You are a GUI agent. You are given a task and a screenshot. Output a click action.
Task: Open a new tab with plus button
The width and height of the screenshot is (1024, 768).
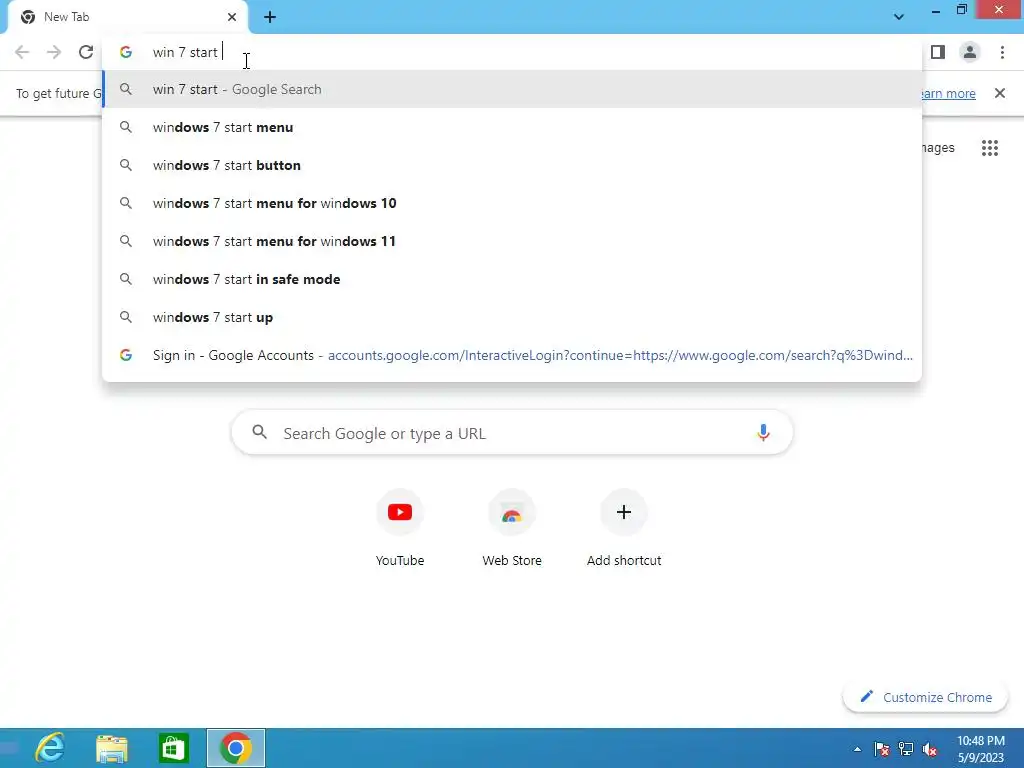270,17
